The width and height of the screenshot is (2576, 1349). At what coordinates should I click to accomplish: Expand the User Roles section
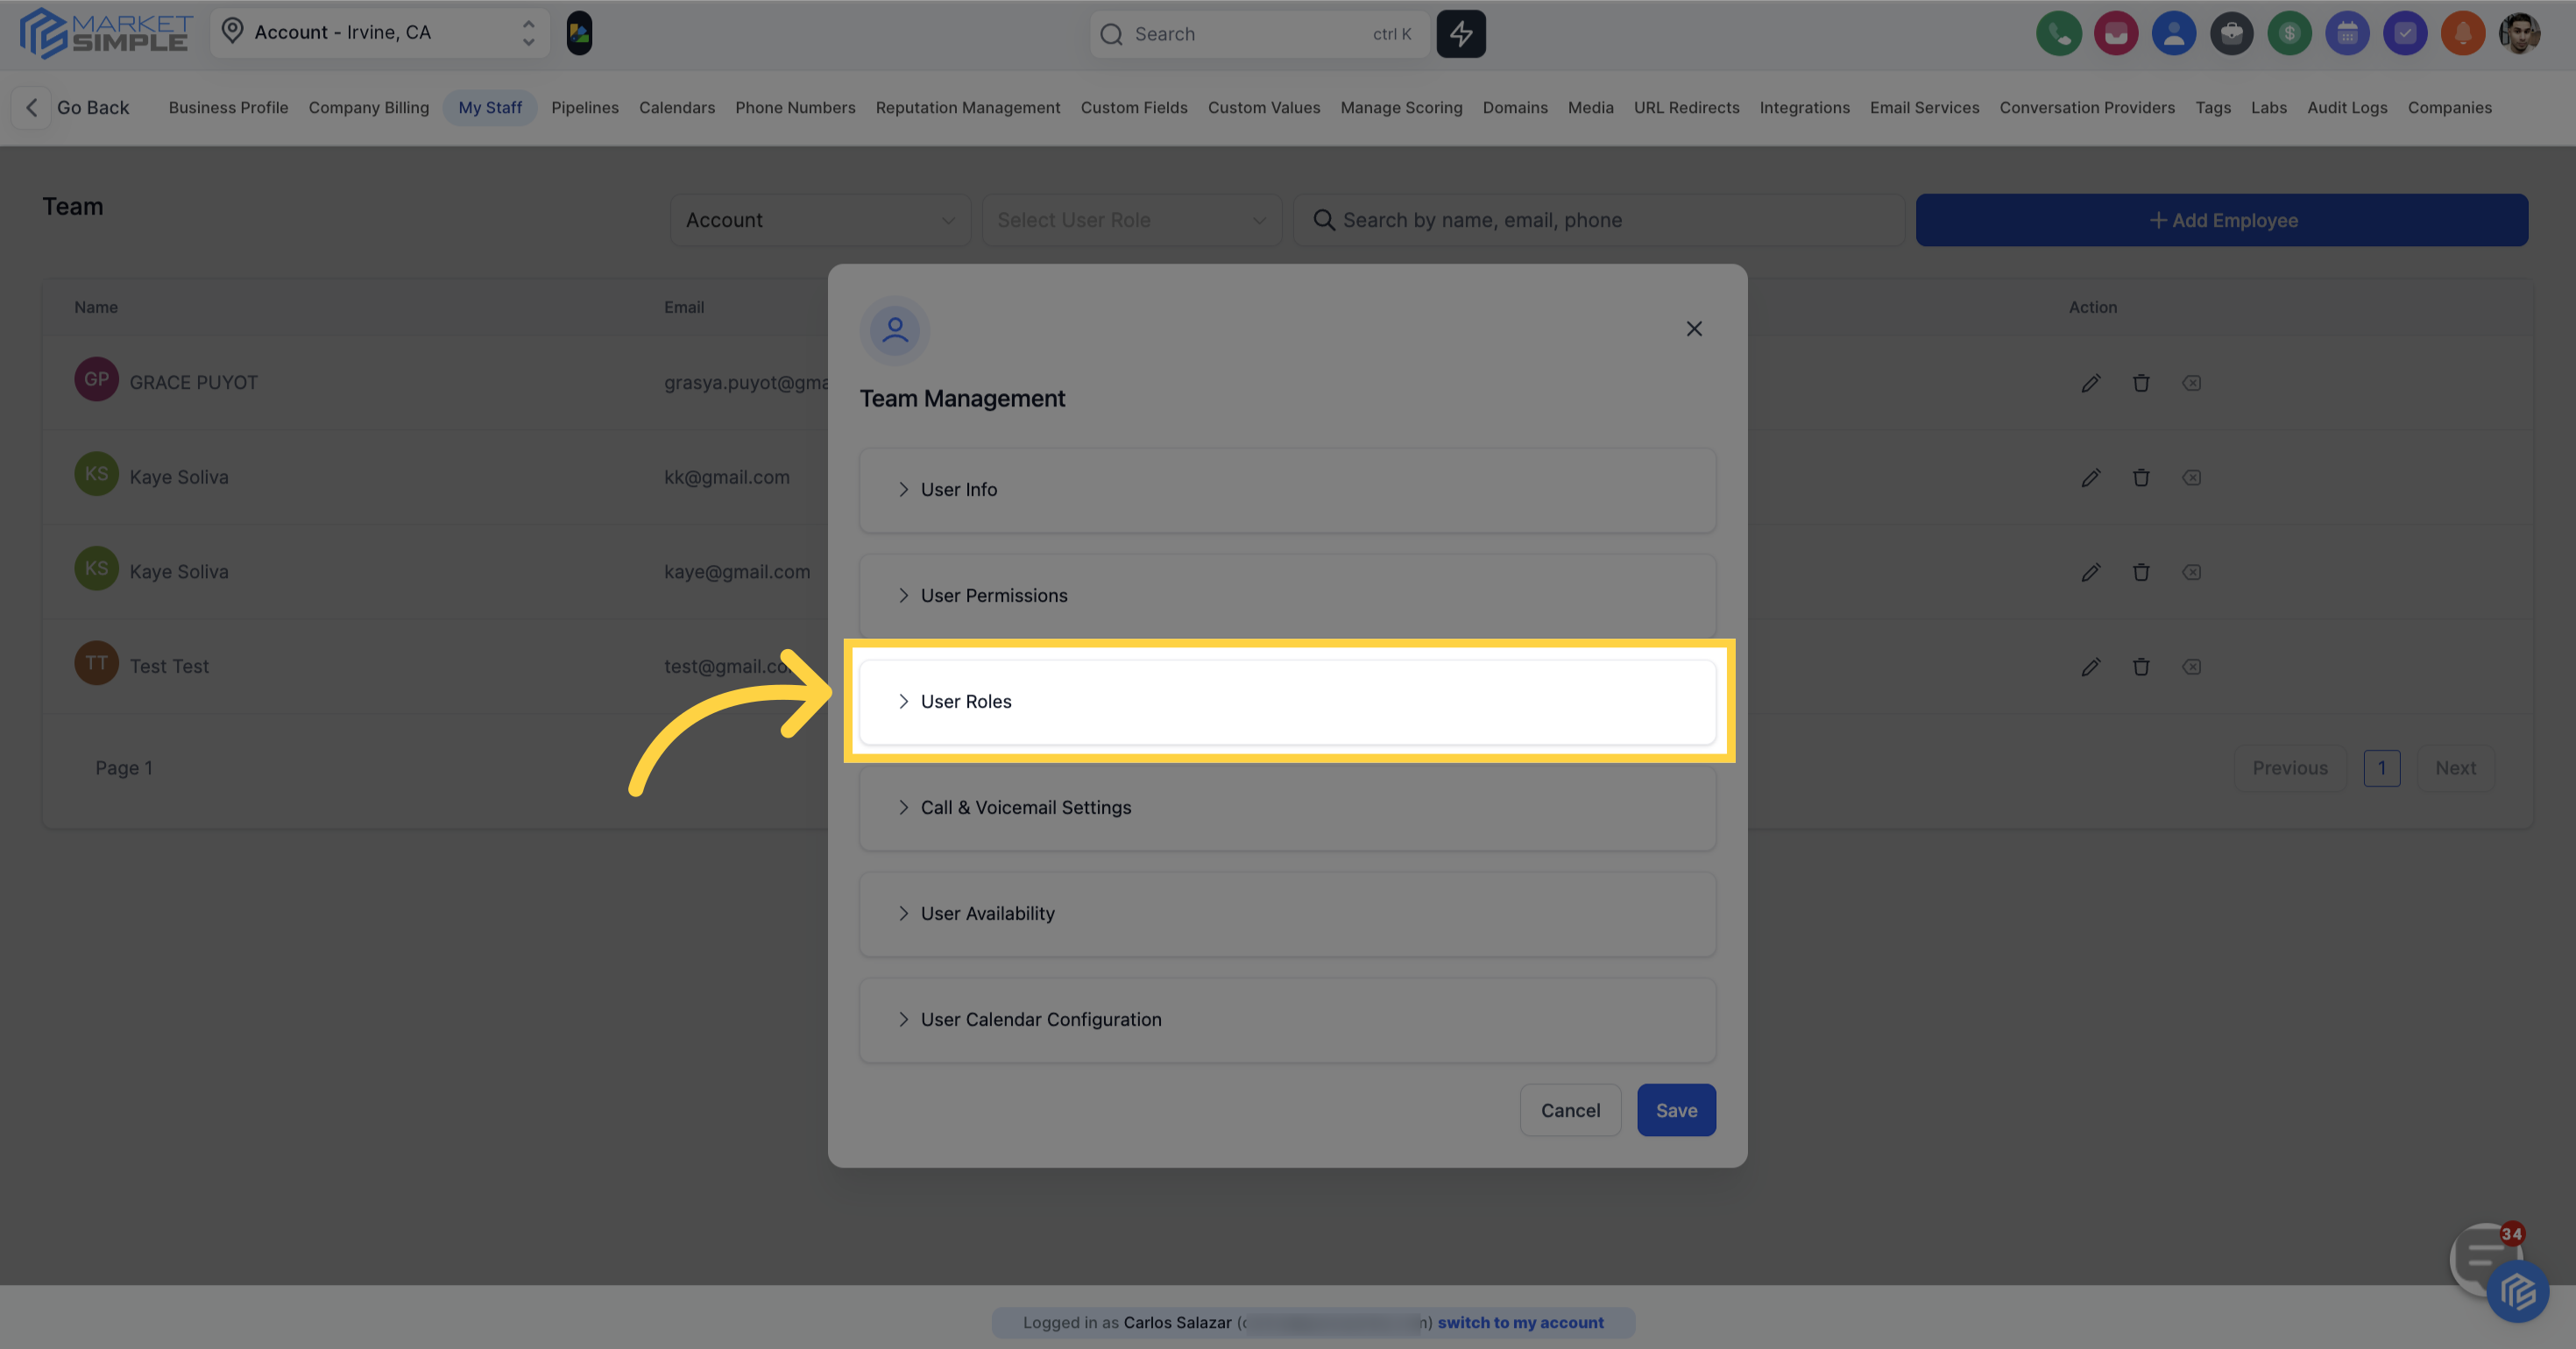point(1286,701)
